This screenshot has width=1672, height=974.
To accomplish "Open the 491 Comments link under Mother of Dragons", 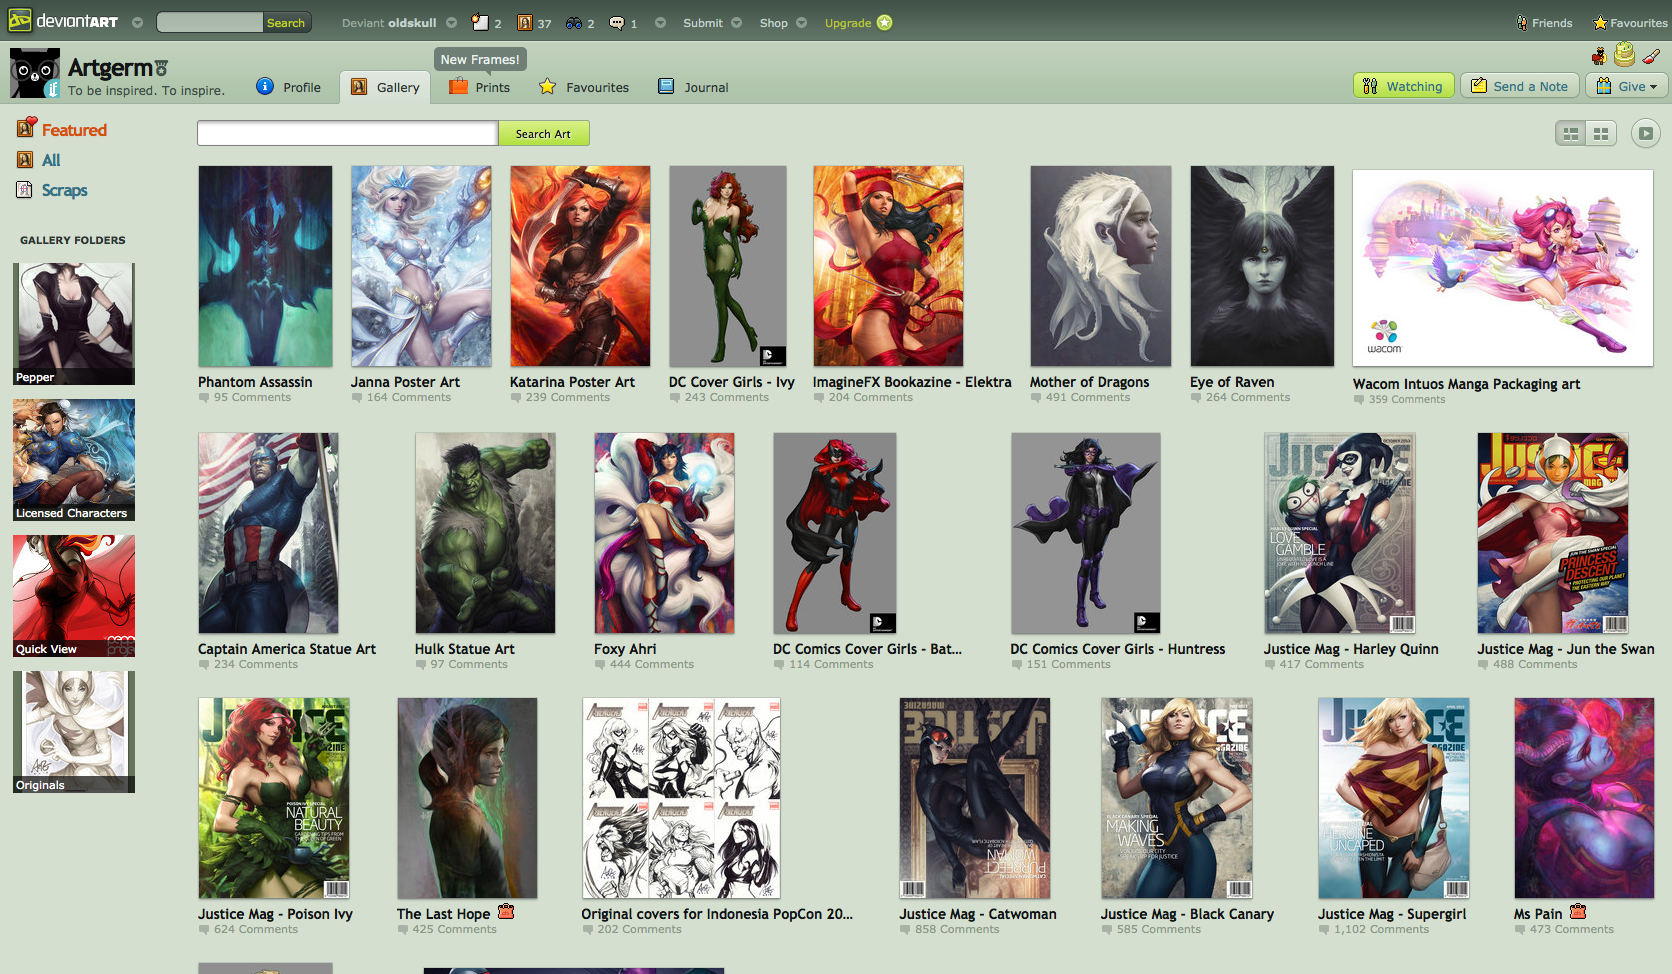I will point(1088,397).
